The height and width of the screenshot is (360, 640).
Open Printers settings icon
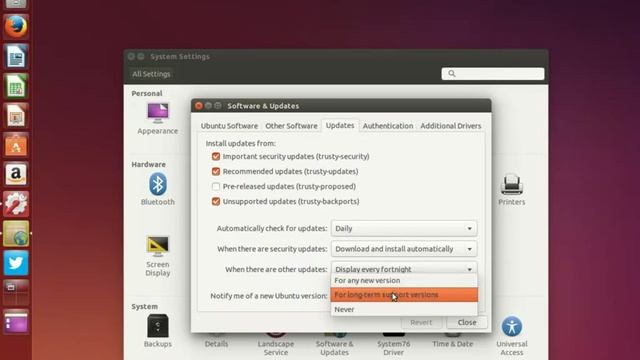point(511,184)
